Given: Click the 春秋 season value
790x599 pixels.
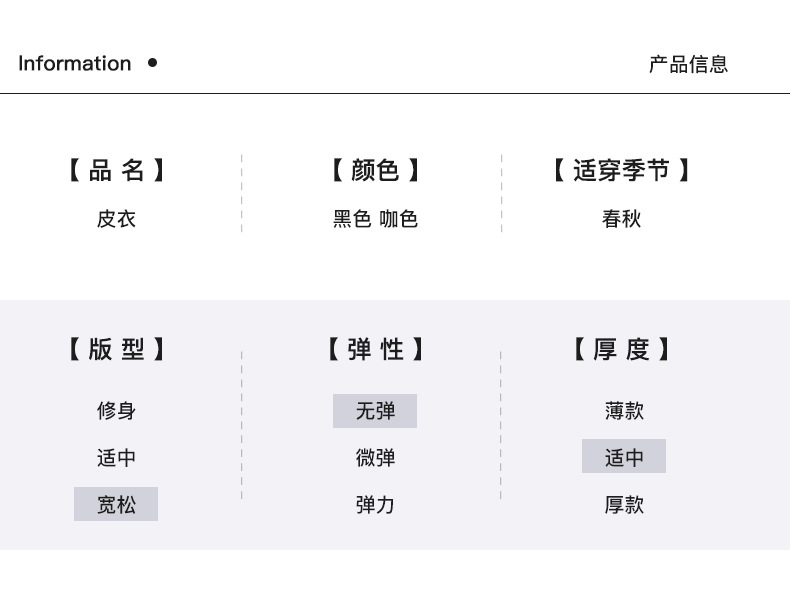Looking at the screenshot, I should (x=621, y=219).
